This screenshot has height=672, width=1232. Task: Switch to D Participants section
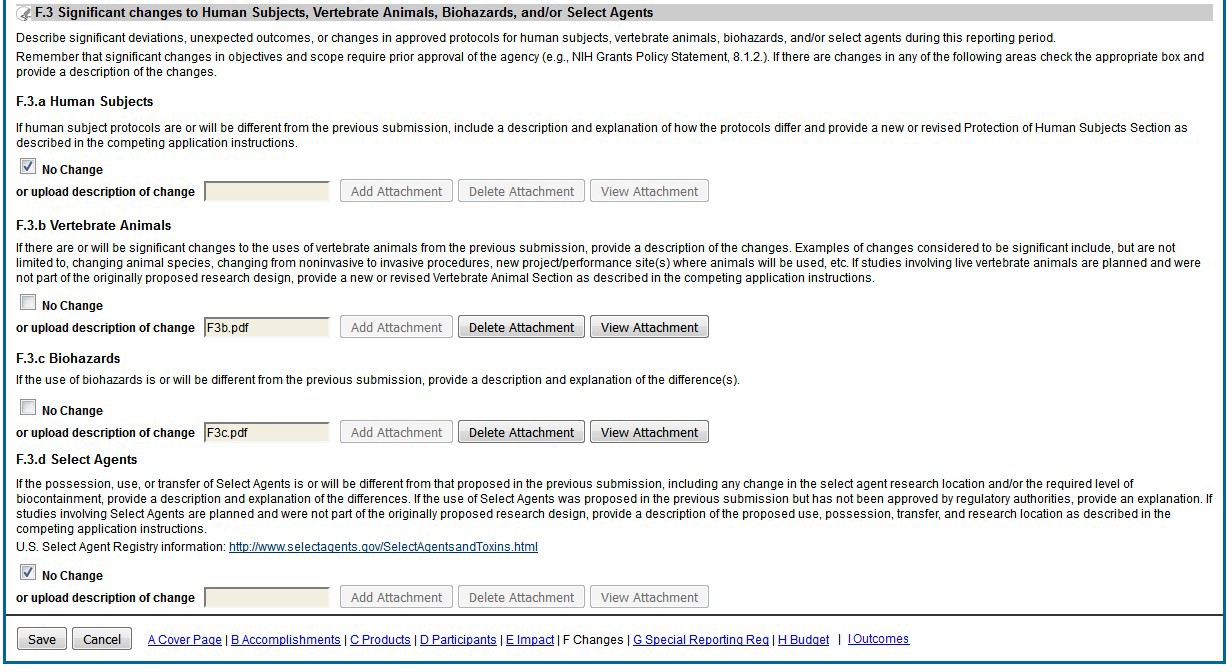pos(458,640)
